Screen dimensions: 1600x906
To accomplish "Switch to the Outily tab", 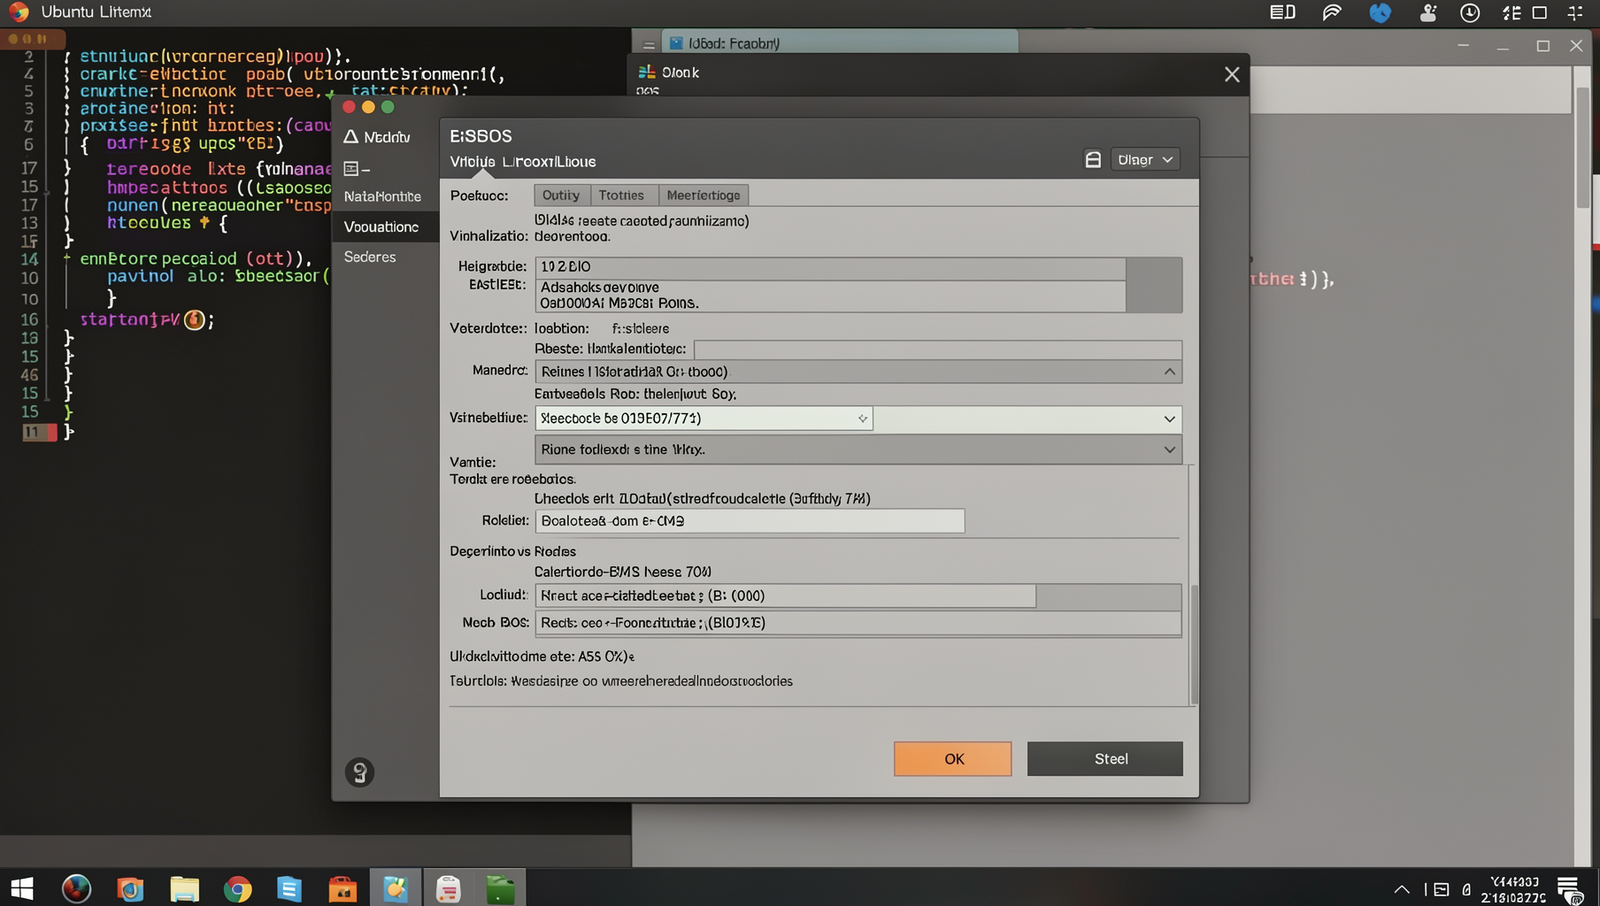I will click(562, 195).
